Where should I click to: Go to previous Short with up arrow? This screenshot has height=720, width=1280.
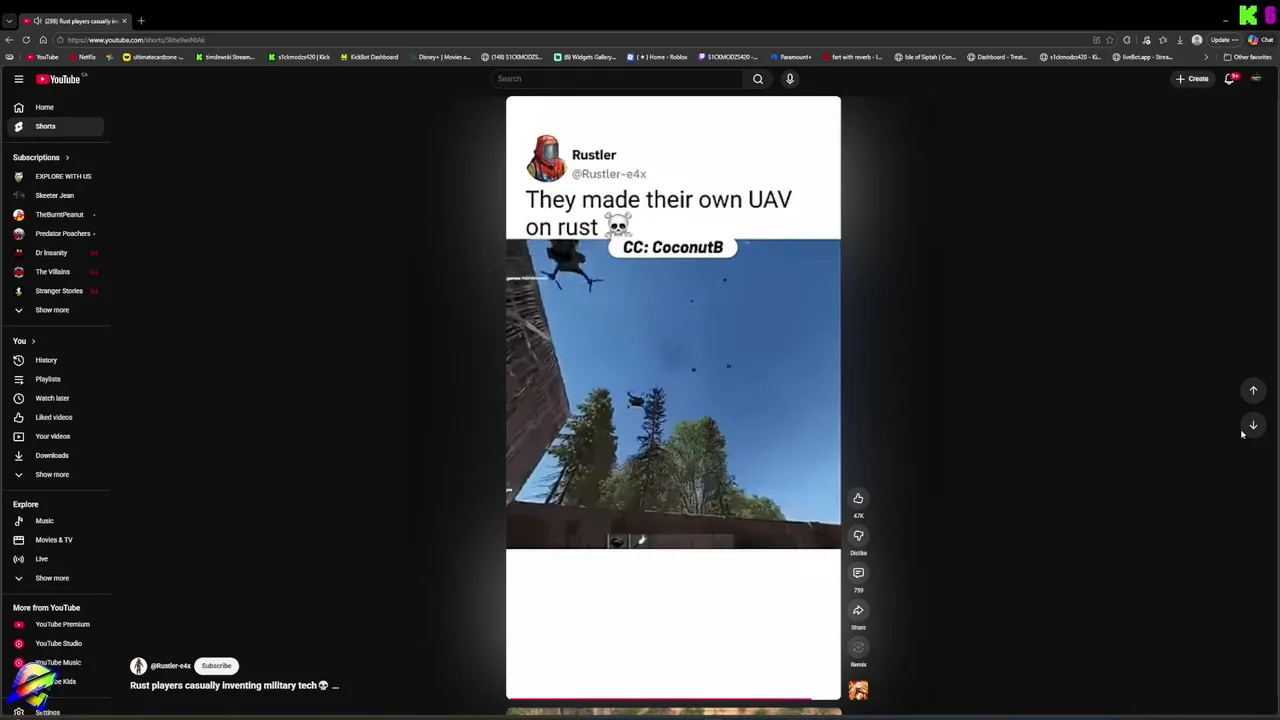1253,390
